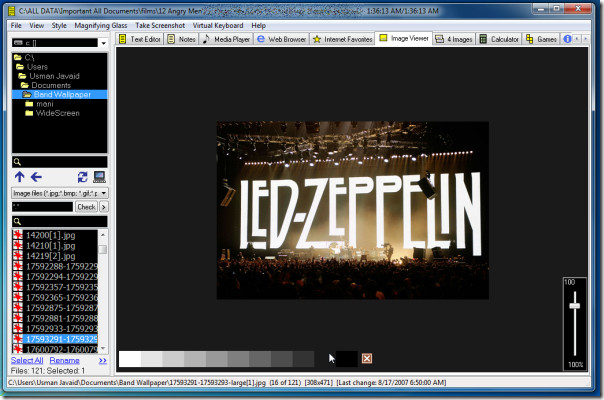The height and width of the screenshot is (400, 604).
Task: Open the Virtual Keyboard menu
Action: (x=218, y=25)
